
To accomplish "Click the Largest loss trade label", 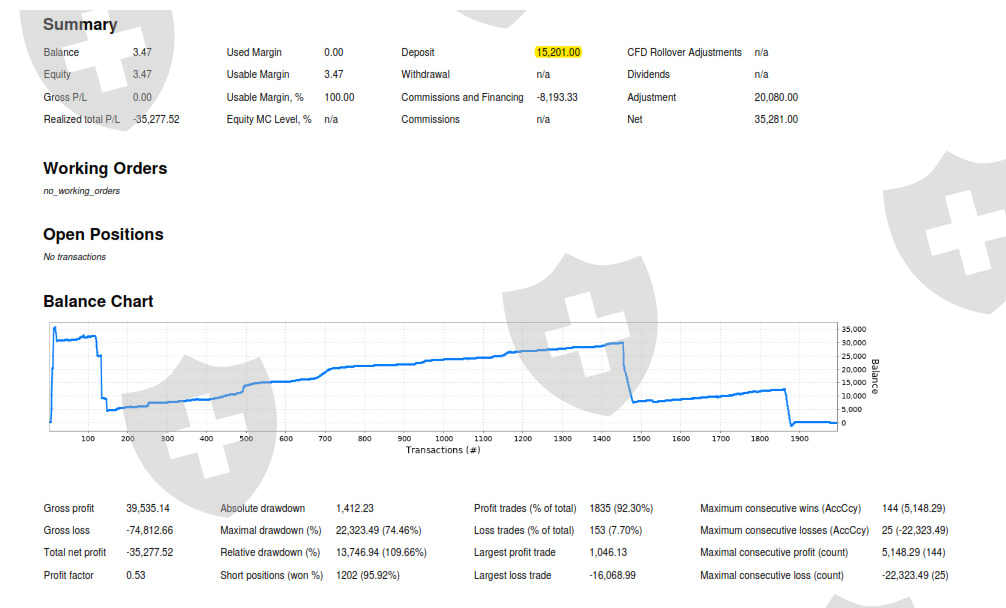I will (x=512, y=575).
